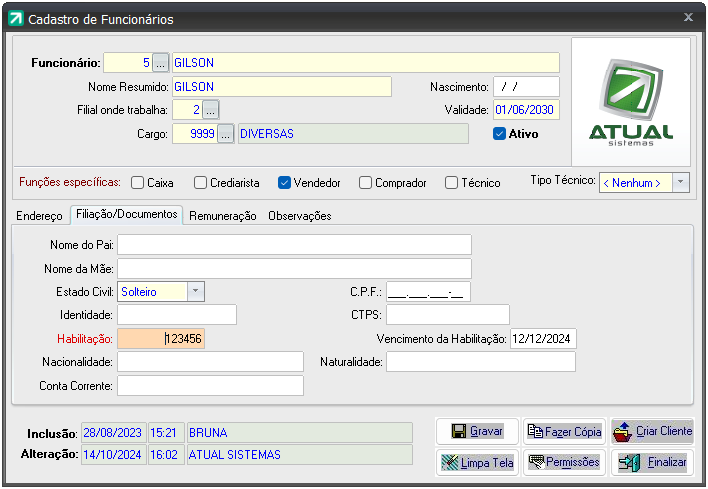The image size is (708, 489).
Task: Click Alteração date 14/10/2024
Action: (x=114, y=454)
